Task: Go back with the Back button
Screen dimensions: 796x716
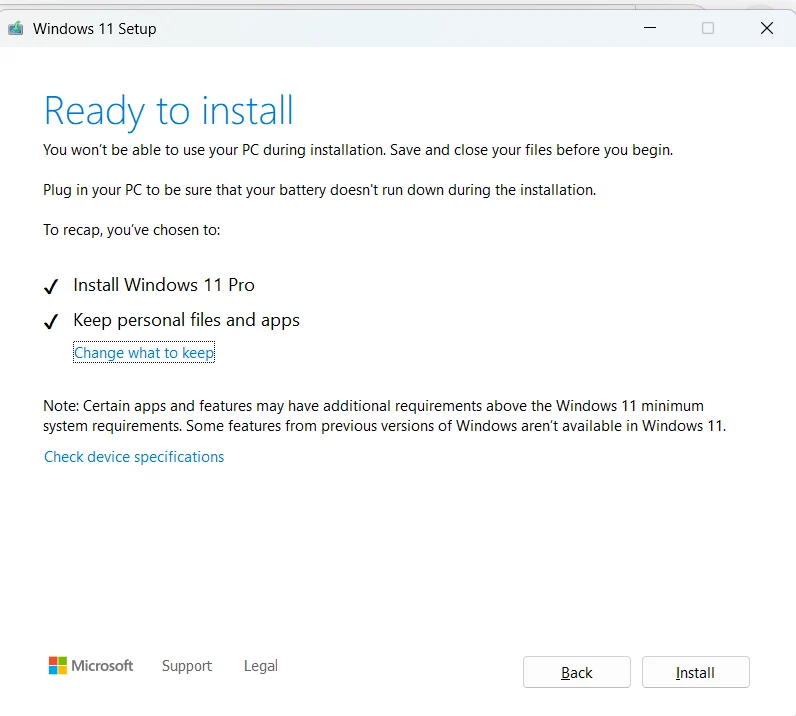Action: click(x=577, y=672)
